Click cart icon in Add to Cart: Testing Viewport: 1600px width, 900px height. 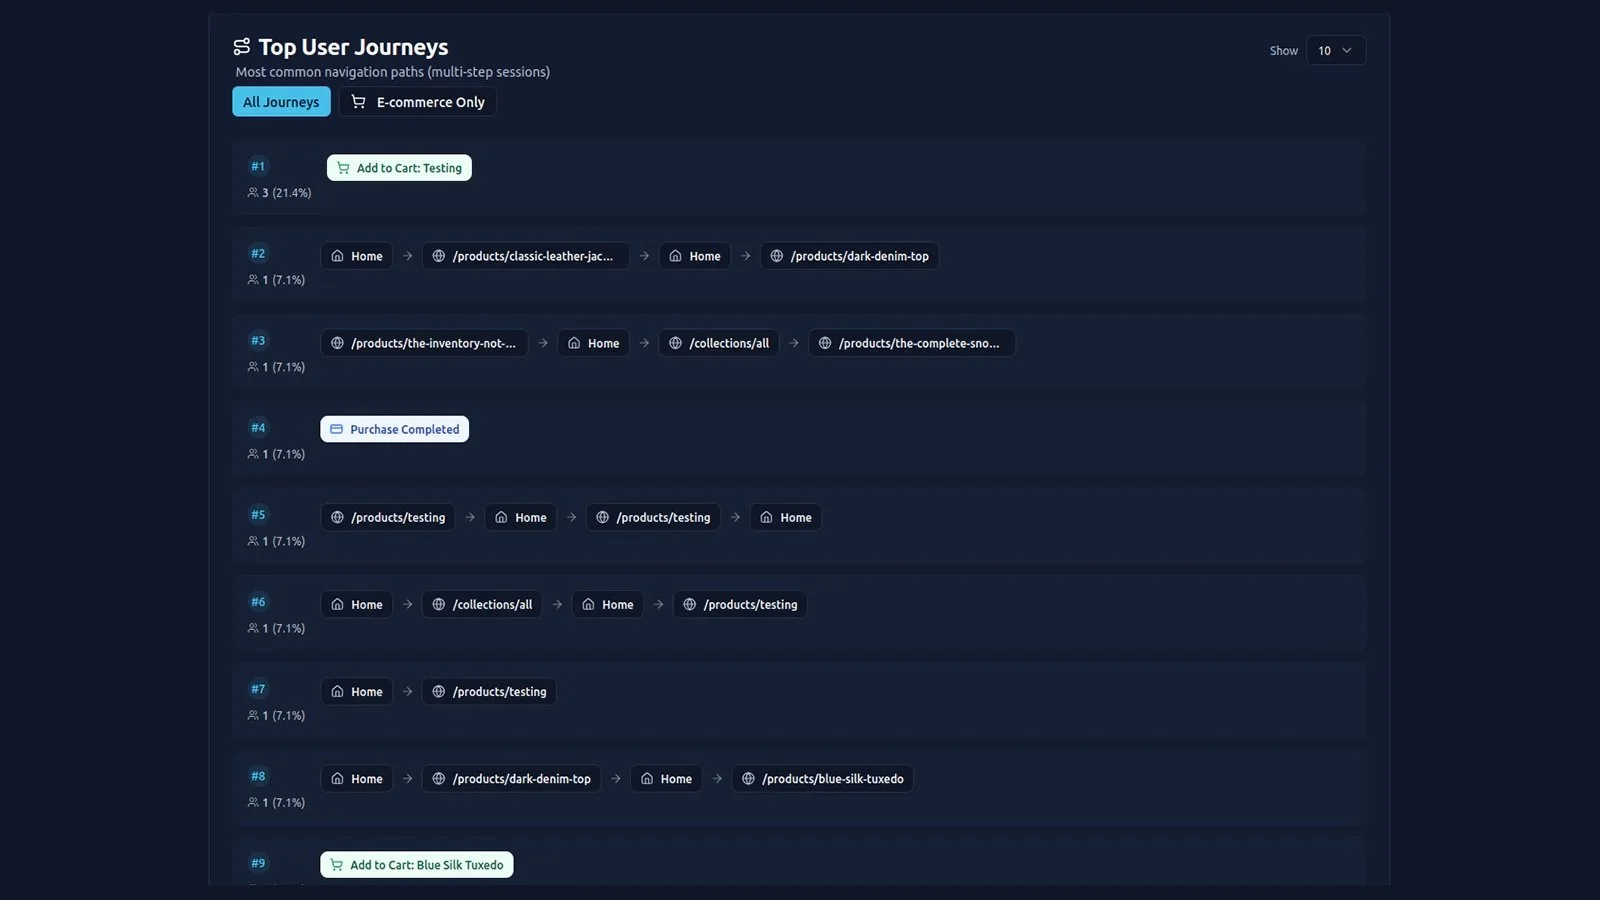pos(343,168)
